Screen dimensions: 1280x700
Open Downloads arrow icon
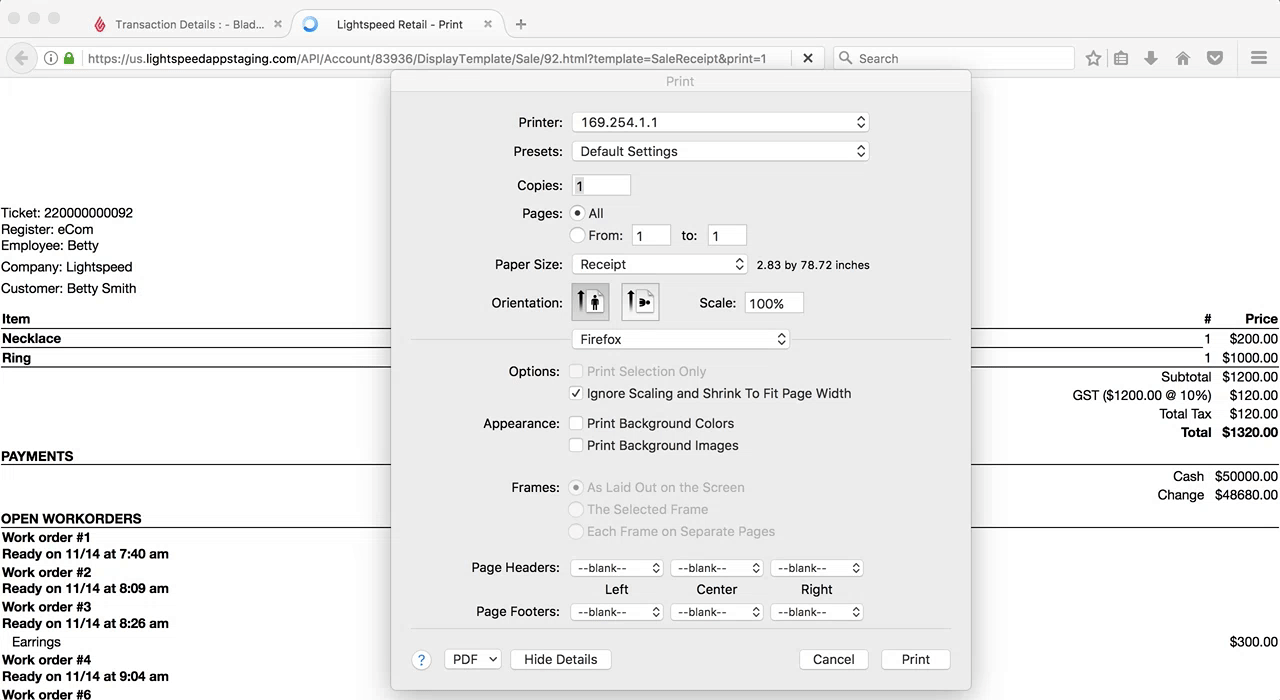click(1151, 58)
